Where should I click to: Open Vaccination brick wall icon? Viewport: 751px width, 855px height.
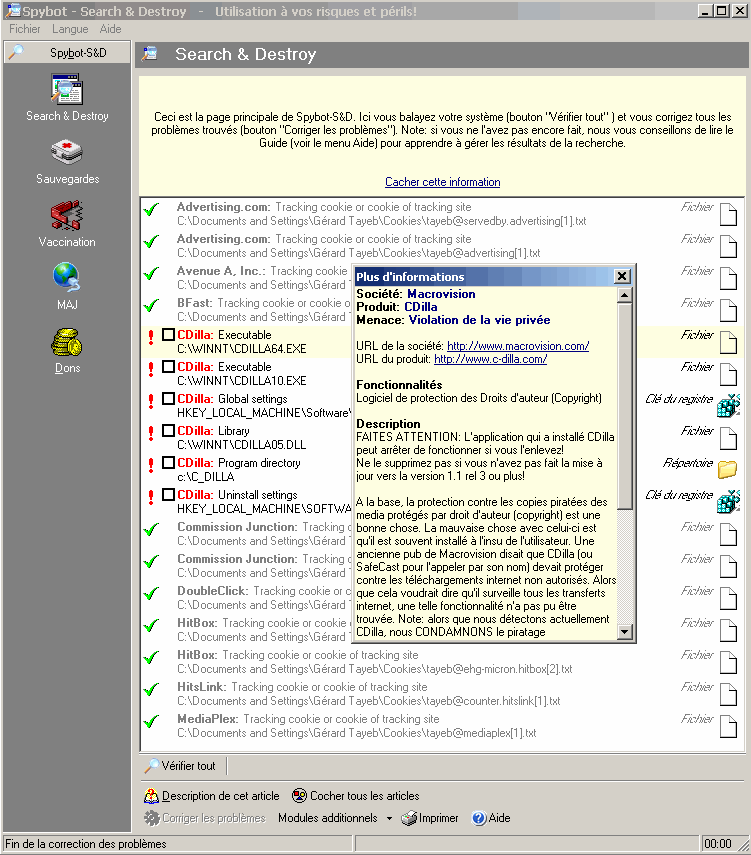point(67,215)
